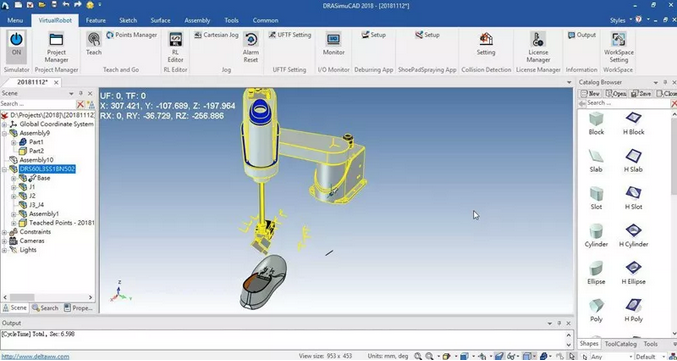
Task: Select the H Cylinder shape
Action: coord(633,235)
